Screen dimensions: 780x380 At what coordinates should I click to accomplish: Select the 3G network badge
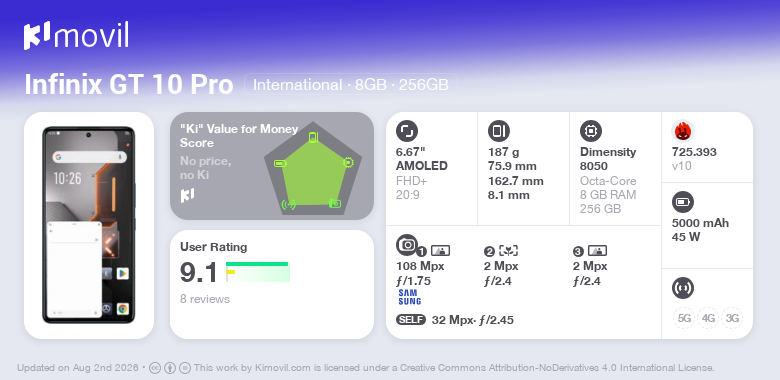732,318
